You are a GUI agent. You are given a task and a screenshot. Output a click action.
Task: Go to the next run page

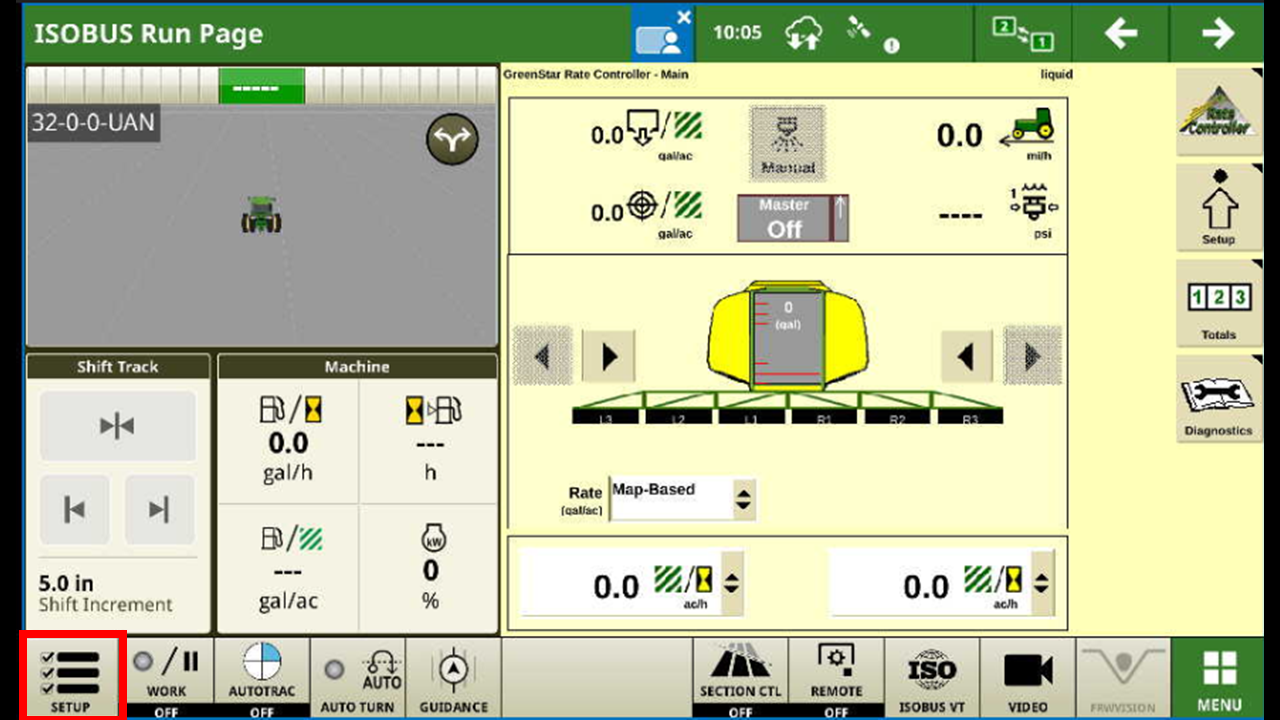pos(1217,33)
